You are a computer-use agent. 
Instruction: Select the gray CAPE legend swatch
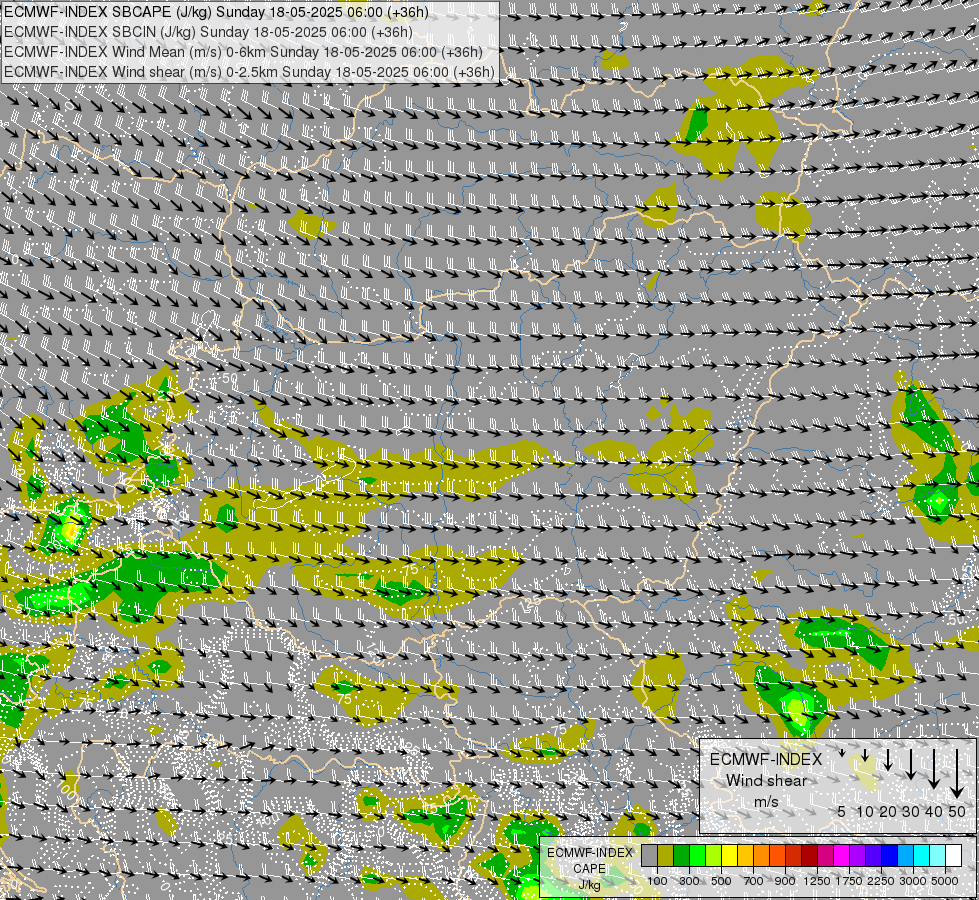tap(649, 855)
